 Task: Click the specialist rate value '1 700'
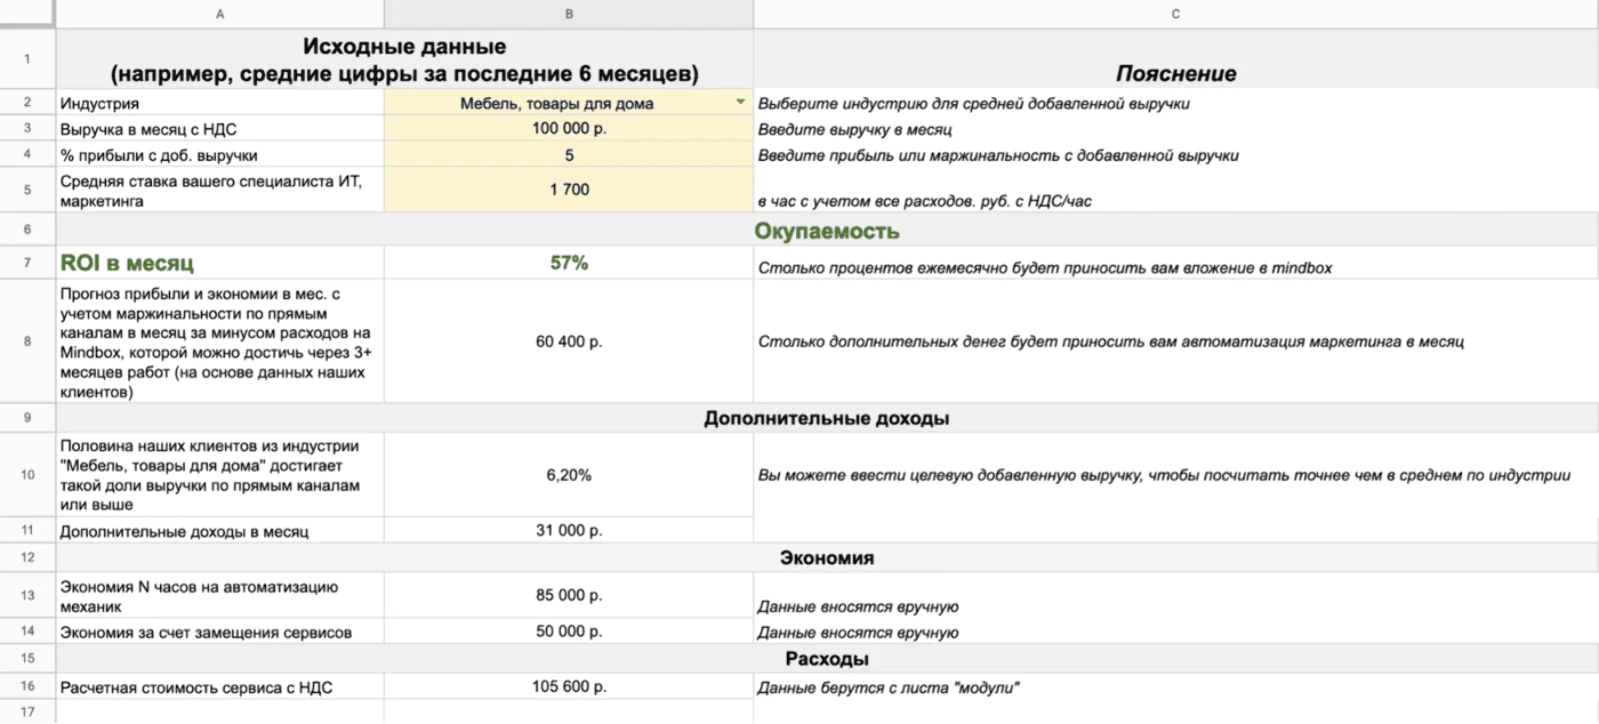[569, 189]
